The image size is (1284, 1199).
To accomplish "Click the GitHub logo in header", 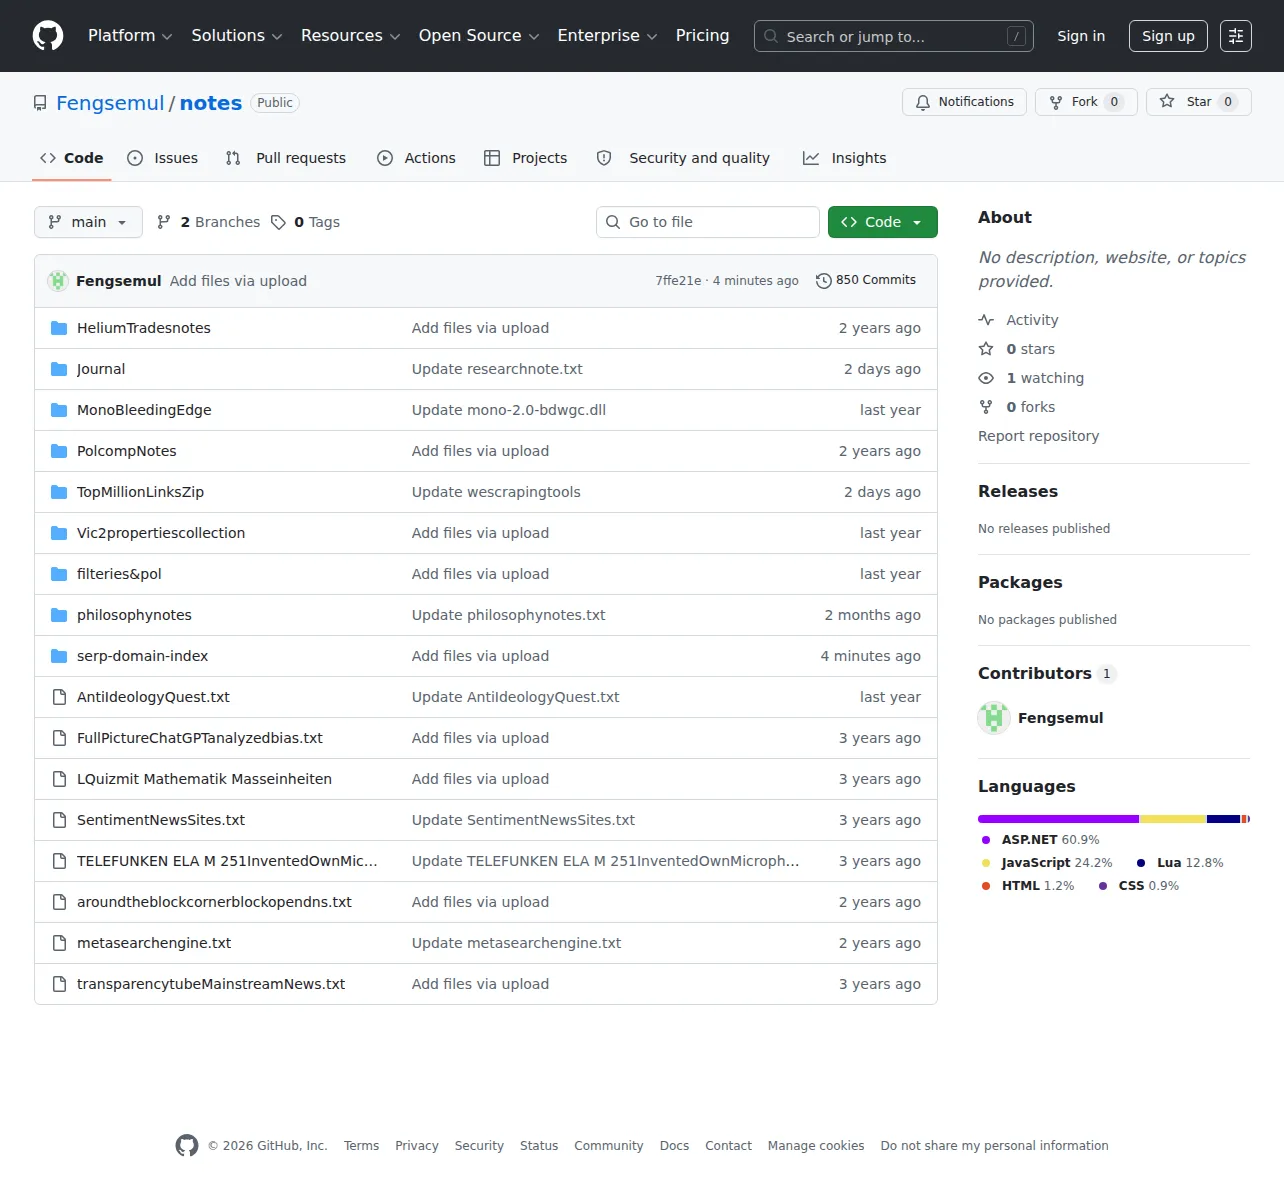I will tap(48, 36).
